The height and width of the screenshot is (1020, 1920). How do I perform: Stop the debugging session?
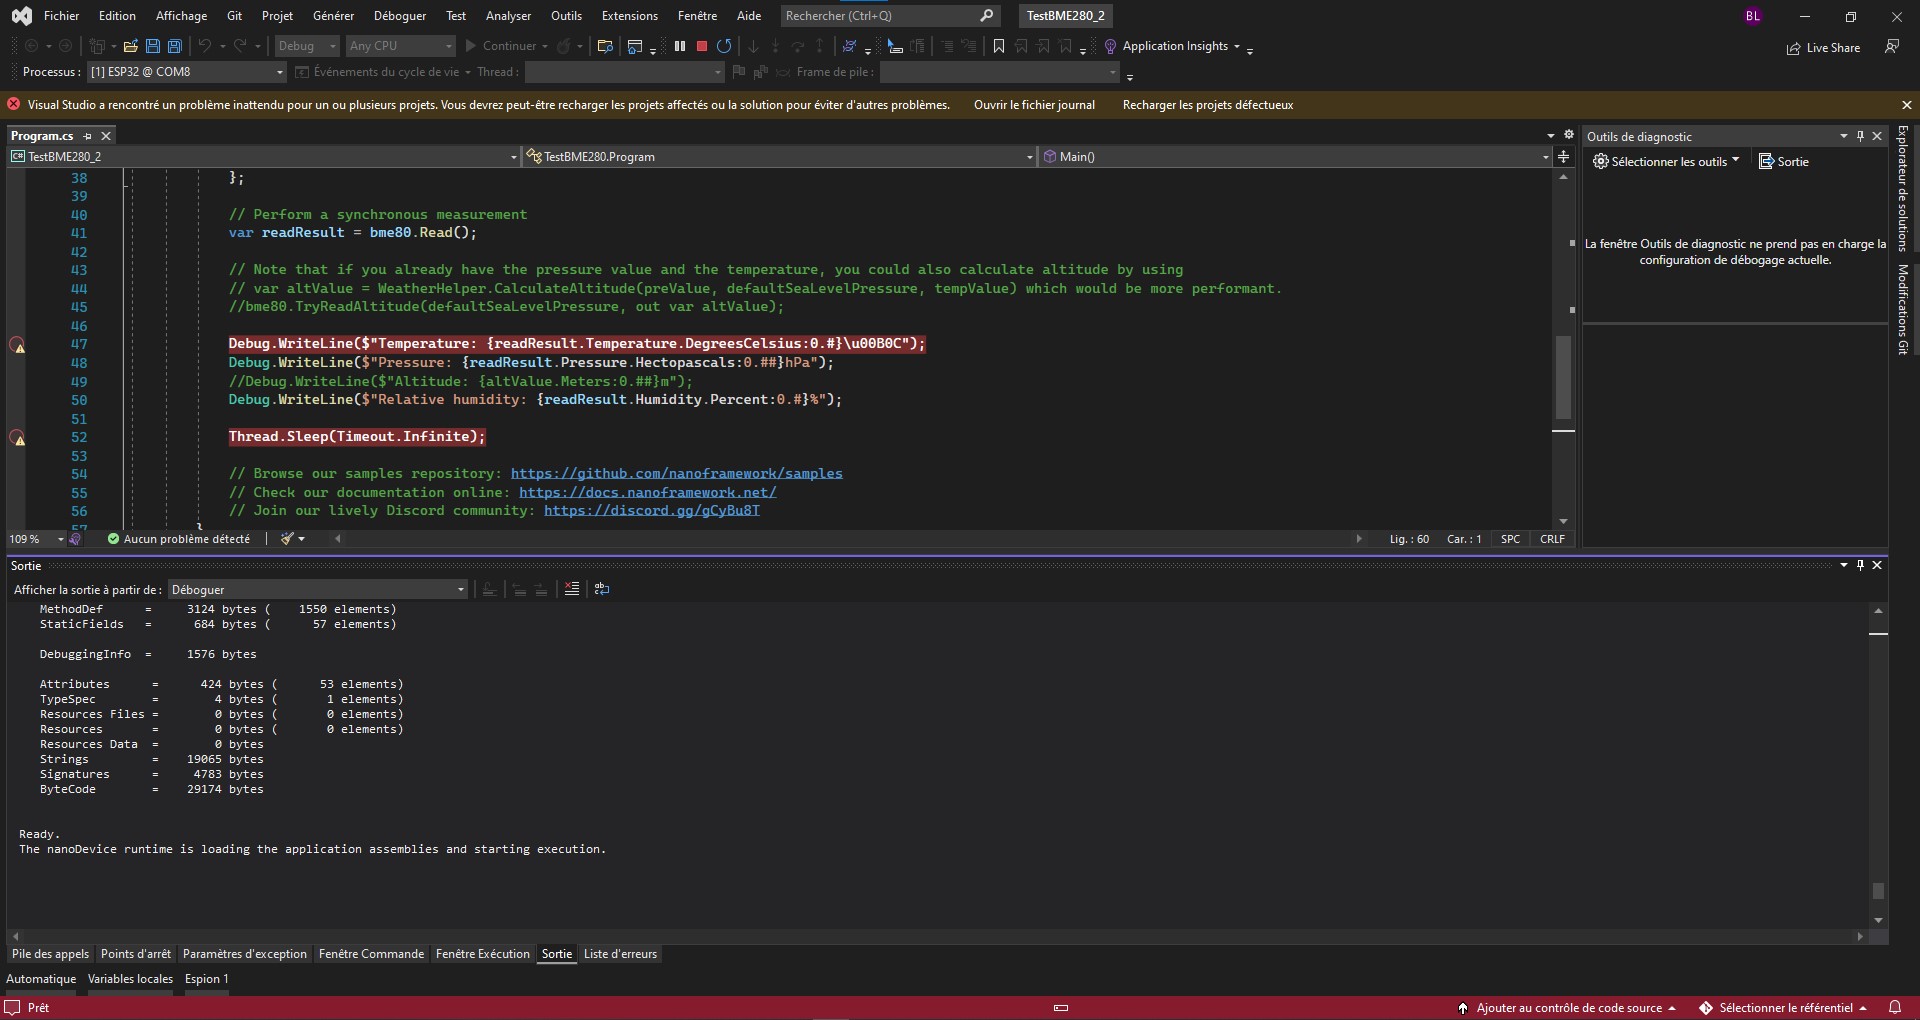pos(700,46)
